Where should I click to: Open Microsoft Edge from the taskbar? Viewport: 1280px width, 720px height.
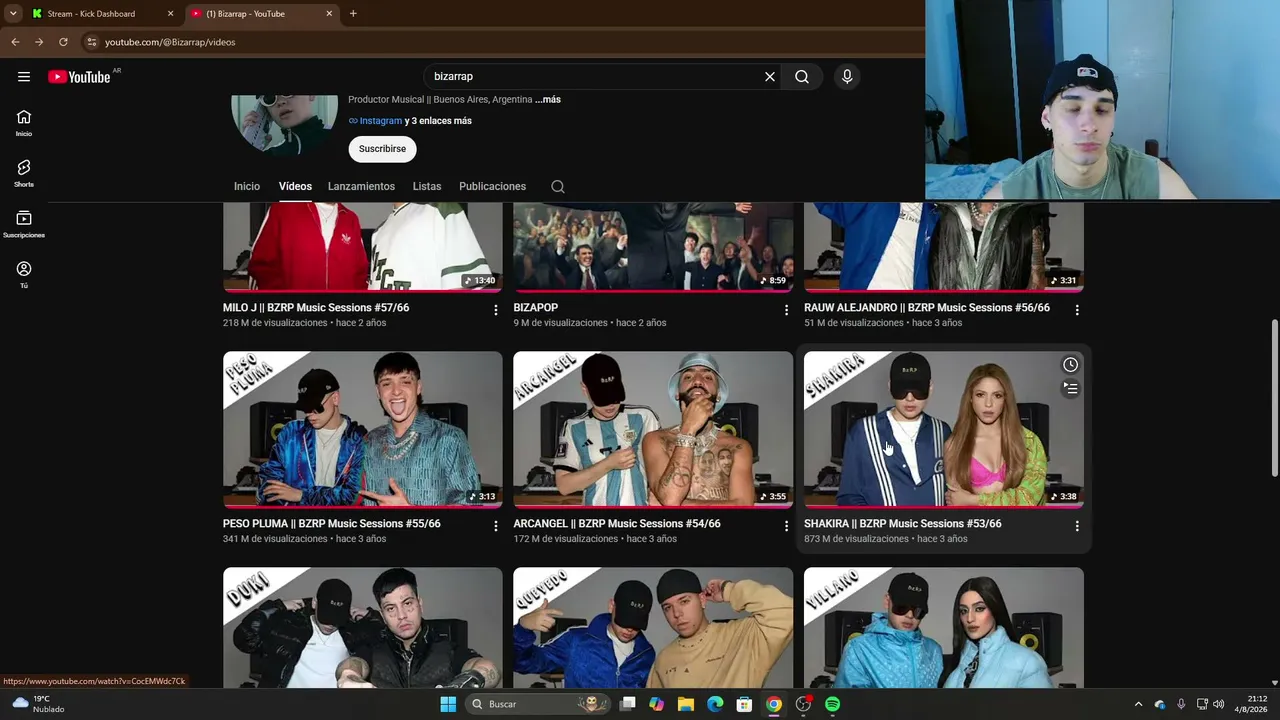[x=715, y=704]
